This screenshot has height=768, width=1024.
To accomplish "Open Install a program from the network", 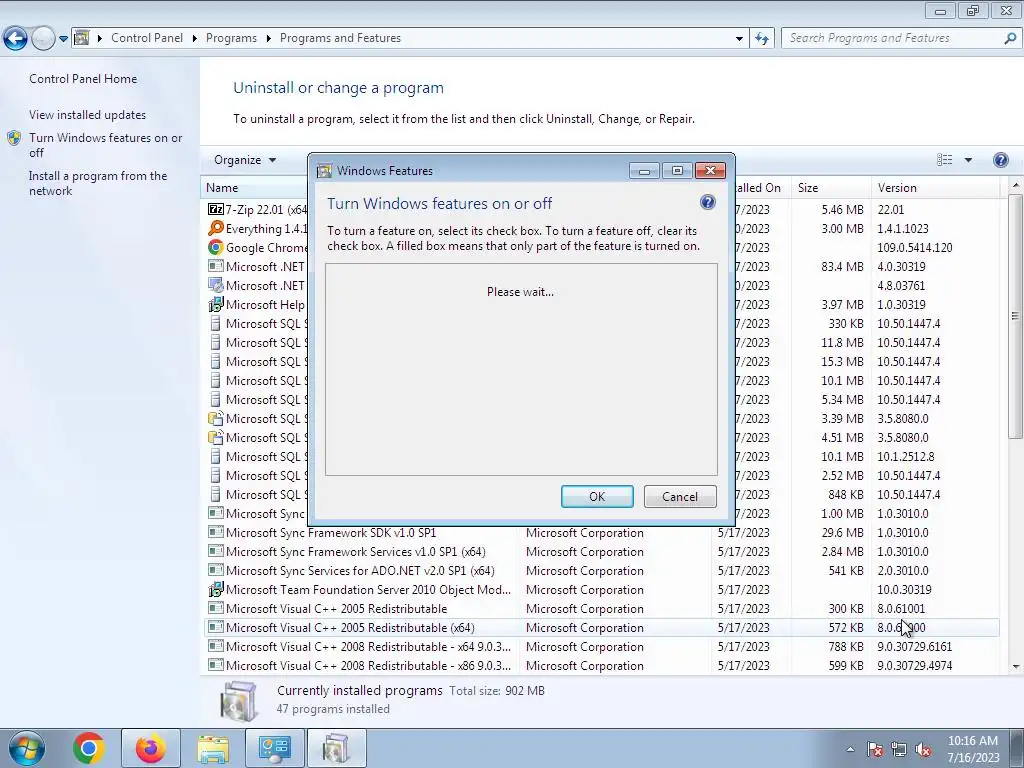I will (98, 183).
